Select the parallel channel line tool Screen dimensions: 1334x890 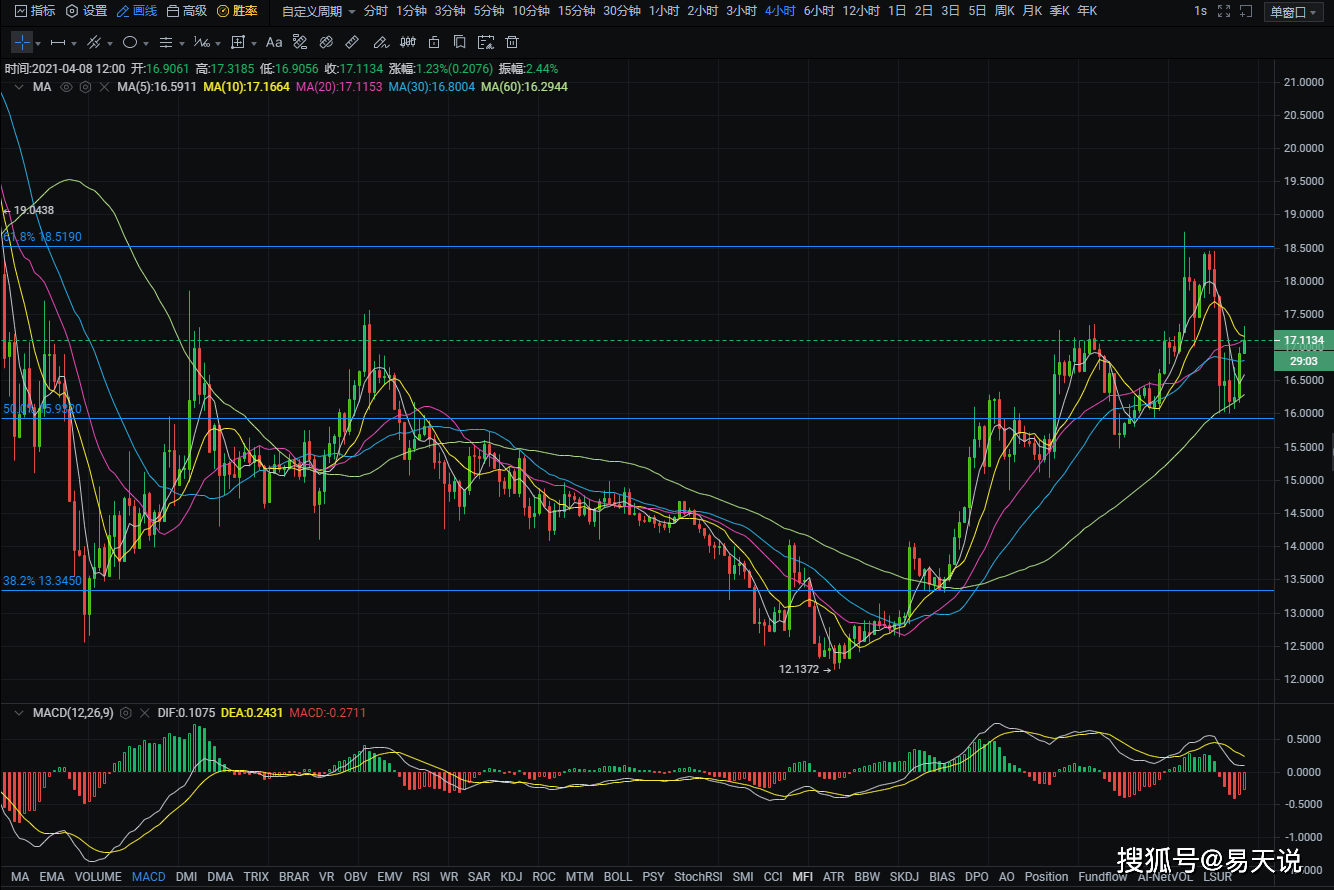tap(94, 43)
